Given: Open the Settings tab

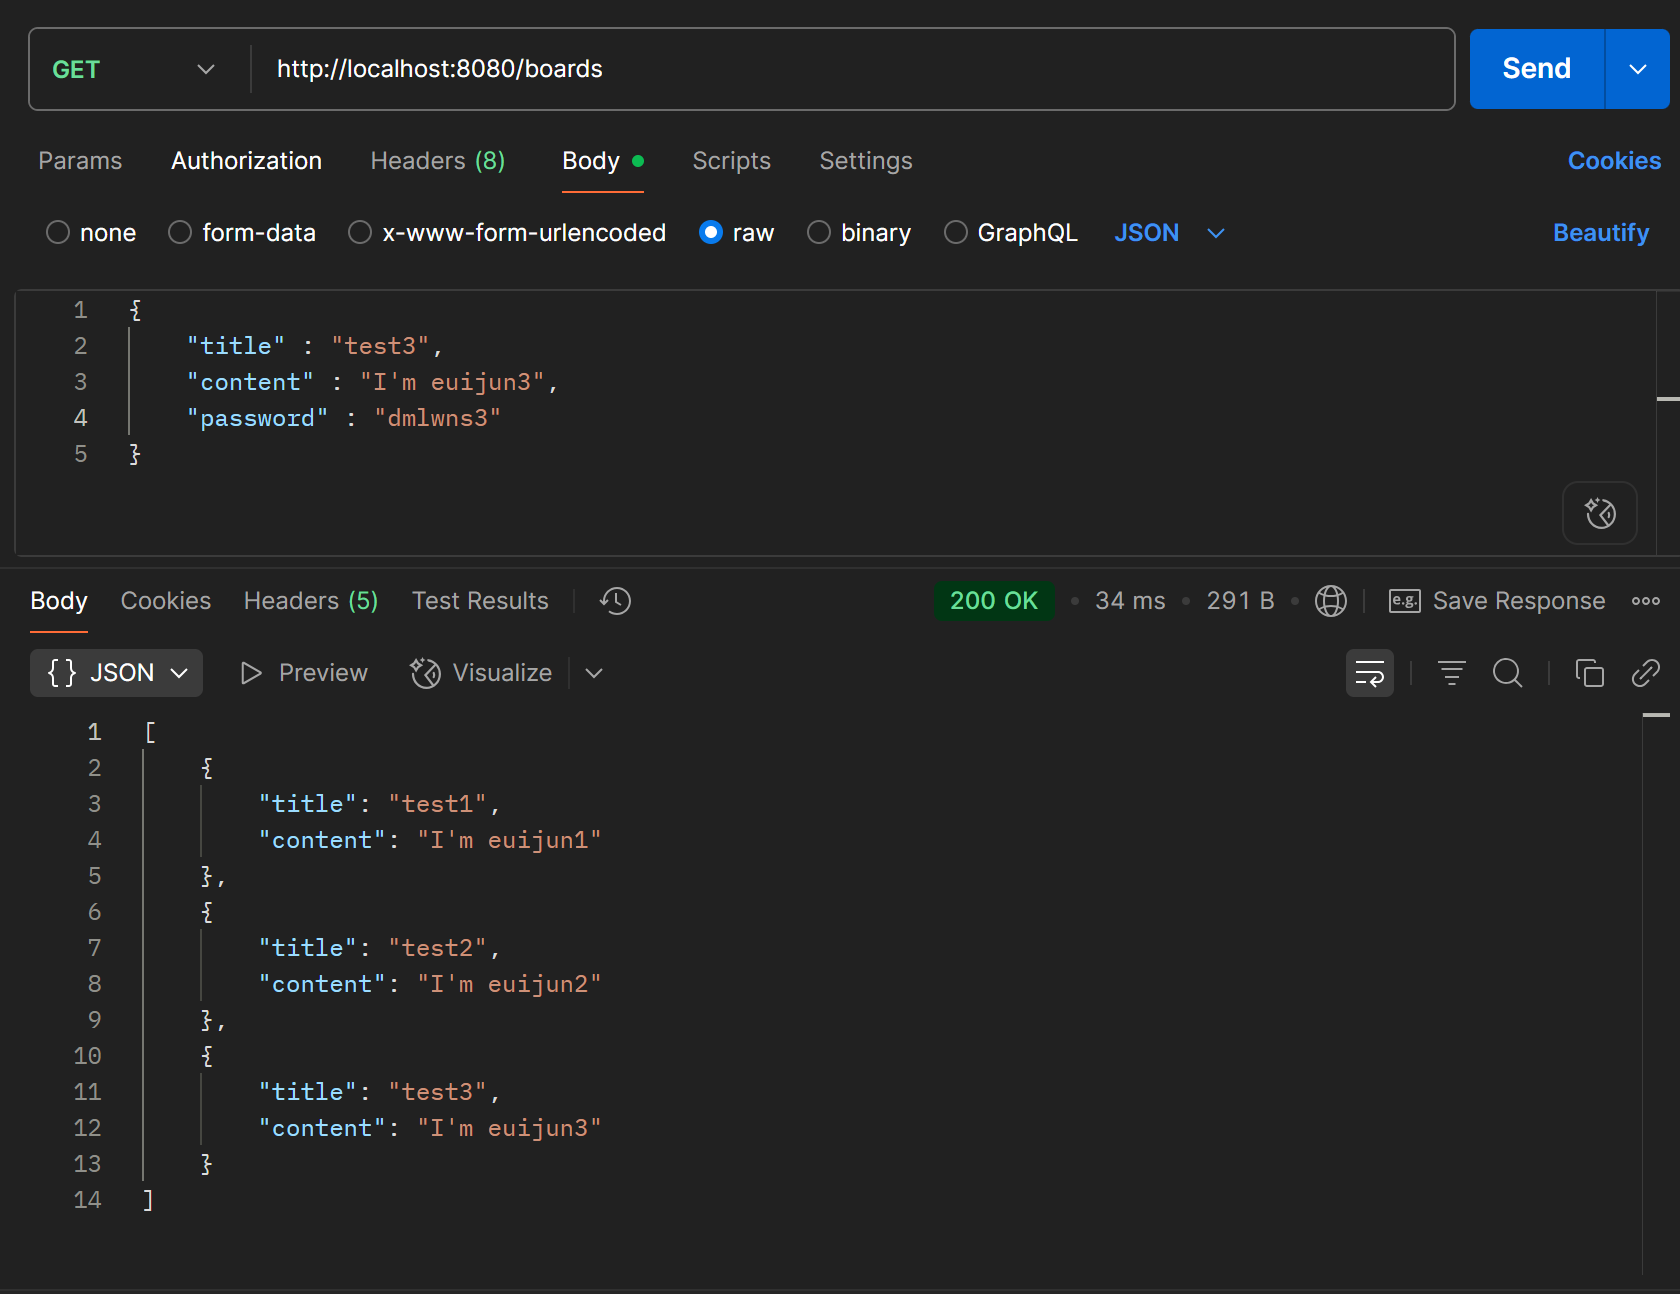Looking at the screenshot, I should tap(866, 161).
